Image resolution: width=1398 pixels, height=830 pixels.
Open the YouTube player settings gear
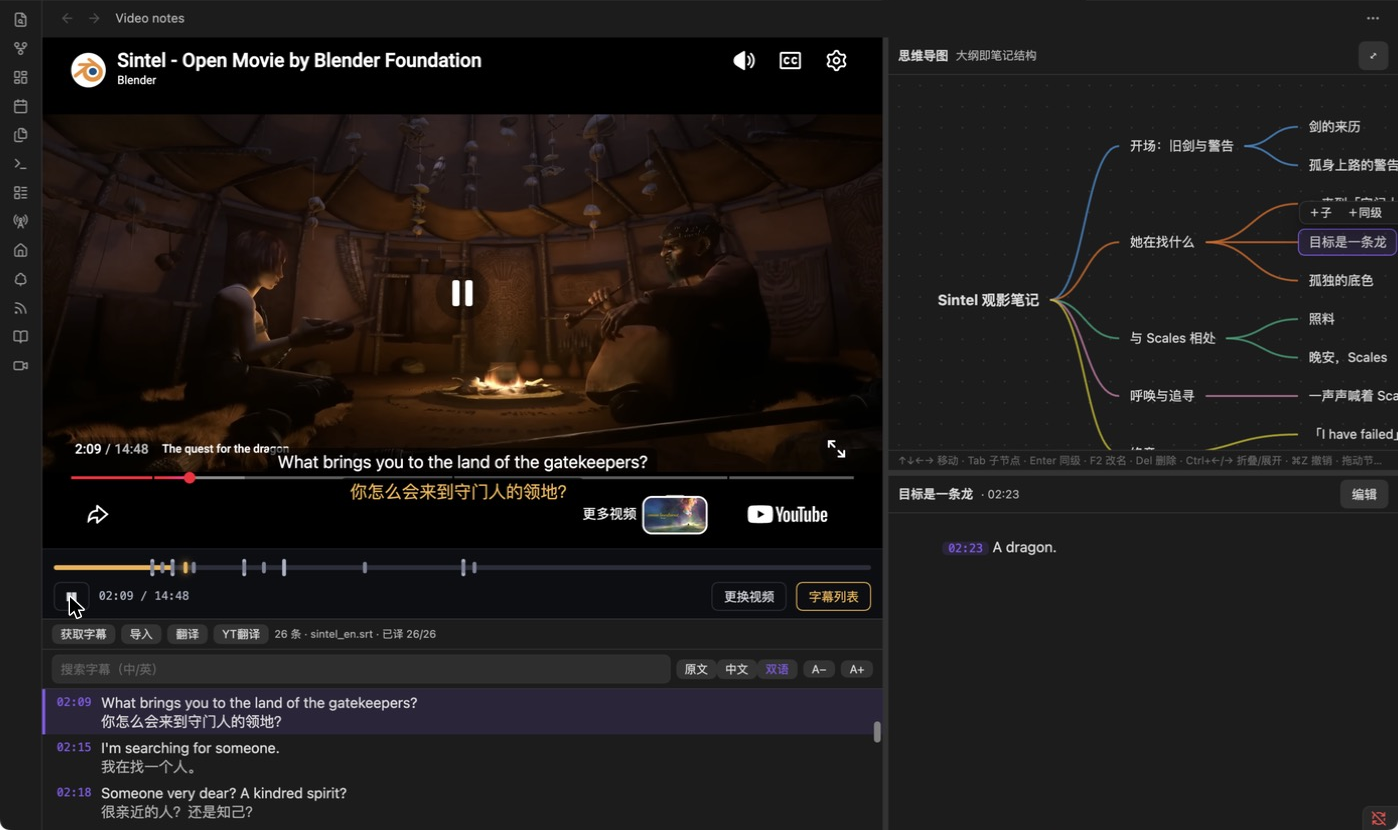[x=836, y=61]
